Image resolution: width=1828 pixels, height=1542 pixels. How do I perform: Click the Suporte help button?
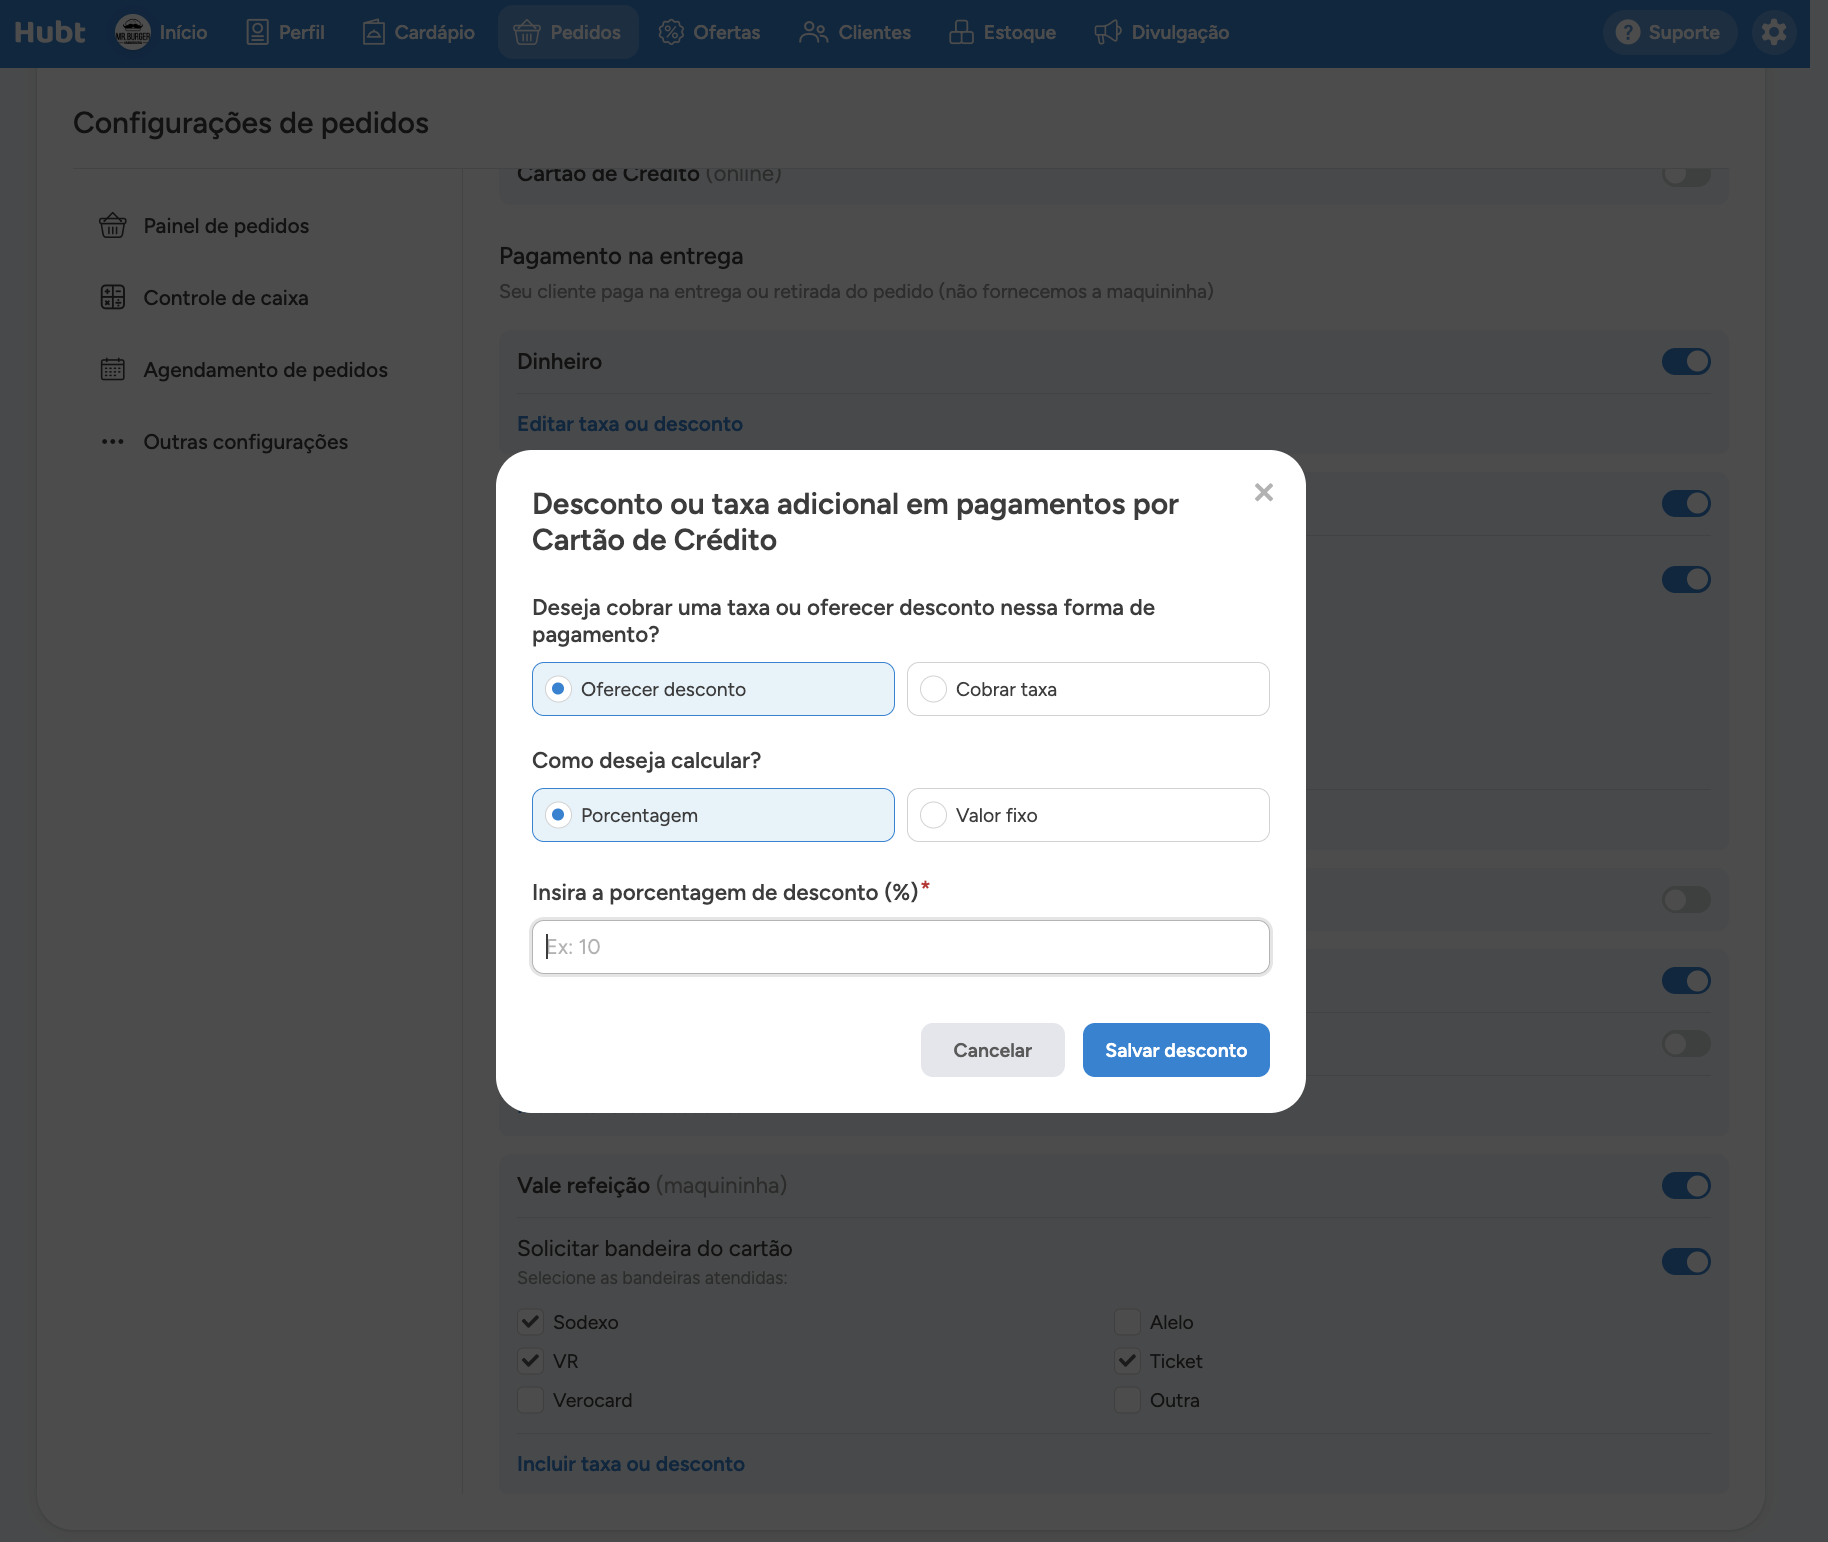(1668, 32)
